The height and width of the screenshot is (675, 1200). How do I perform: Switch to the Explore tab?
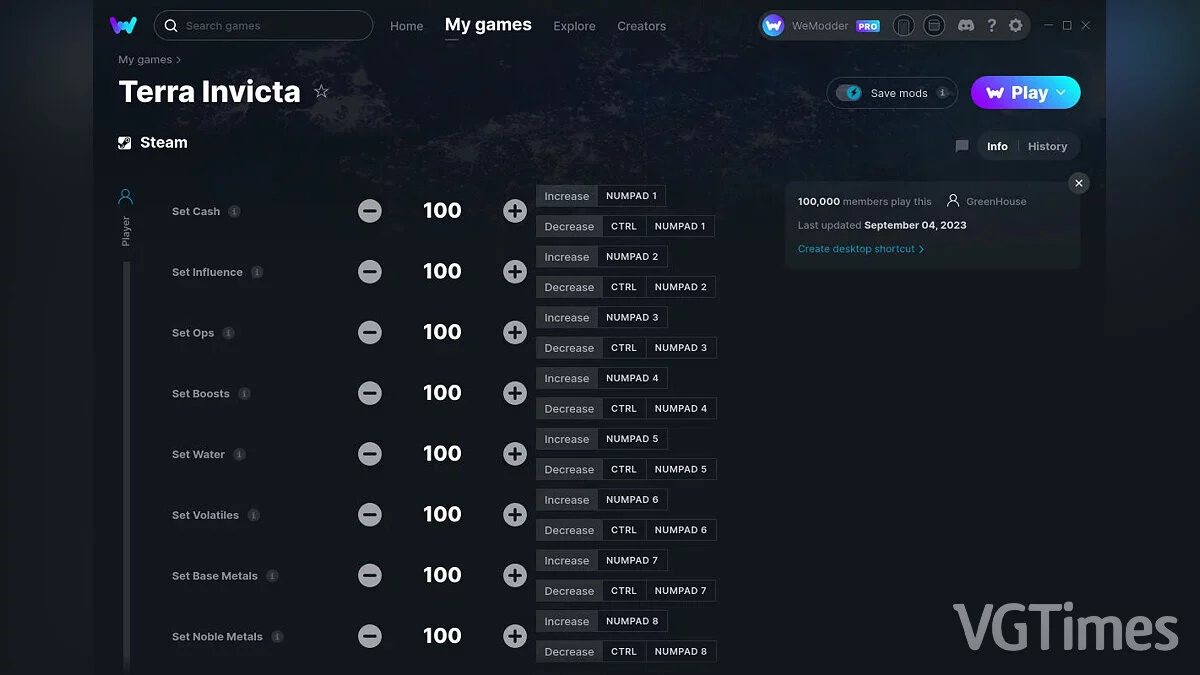574,26
